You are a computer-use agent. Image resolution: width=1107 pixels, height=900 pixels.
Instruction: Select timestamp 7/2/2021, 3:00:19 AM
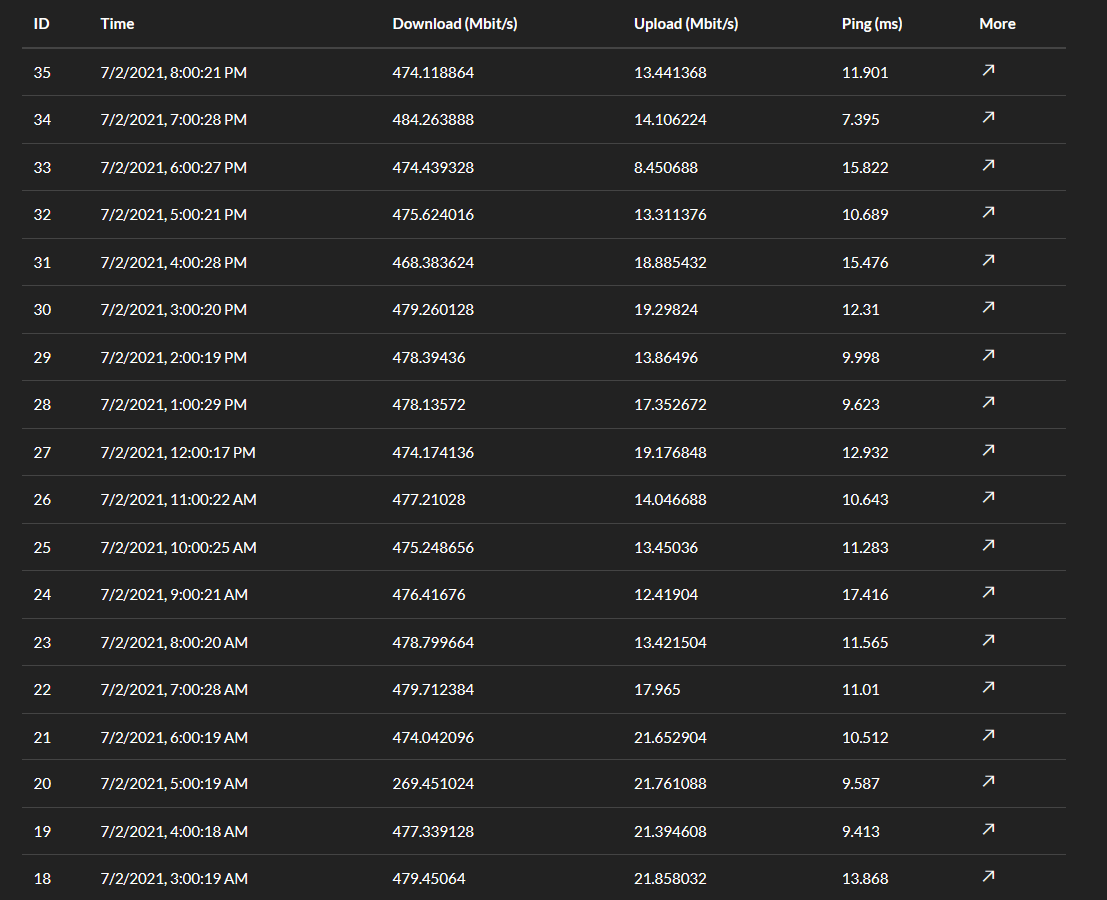(x=174, y=879)
